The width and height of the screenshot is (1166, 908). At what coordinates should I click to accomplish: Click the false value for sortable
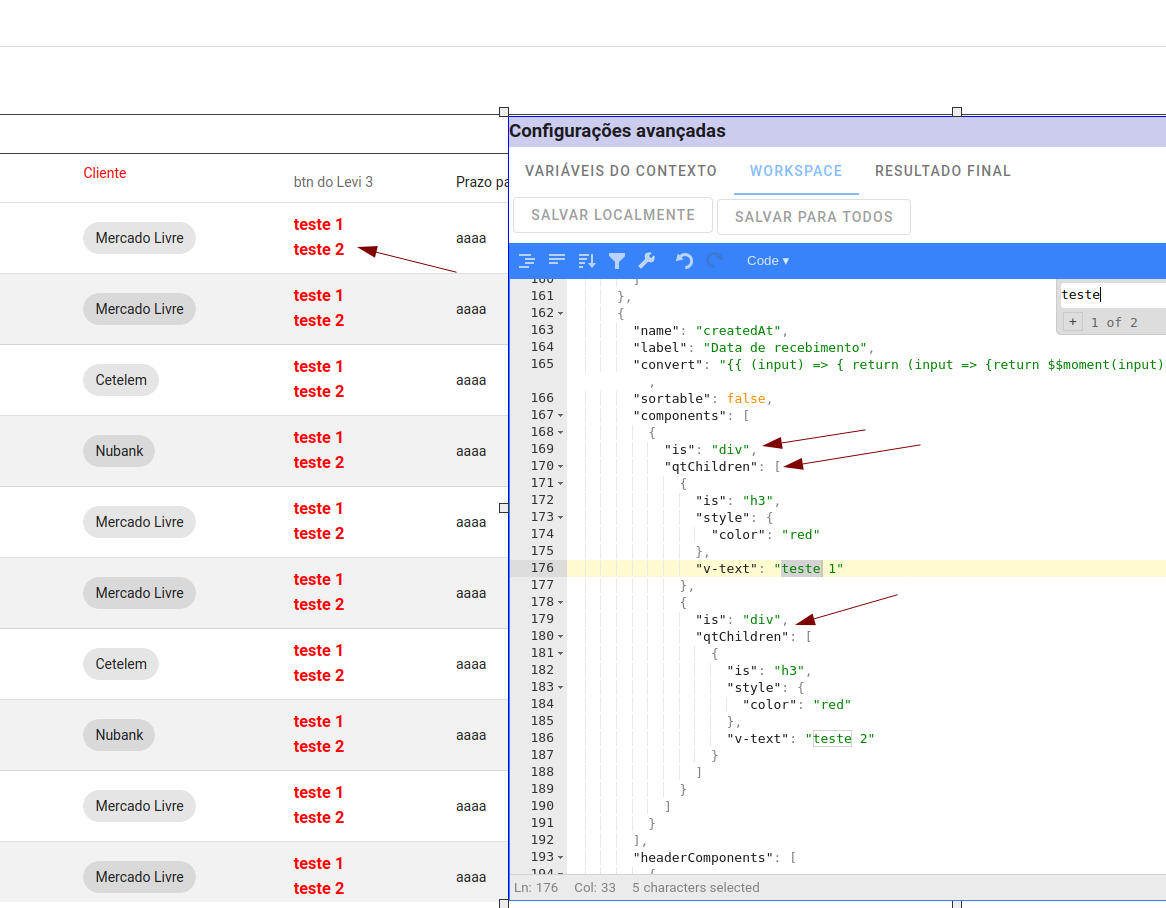pyautogui.click(x=747, y=399)
